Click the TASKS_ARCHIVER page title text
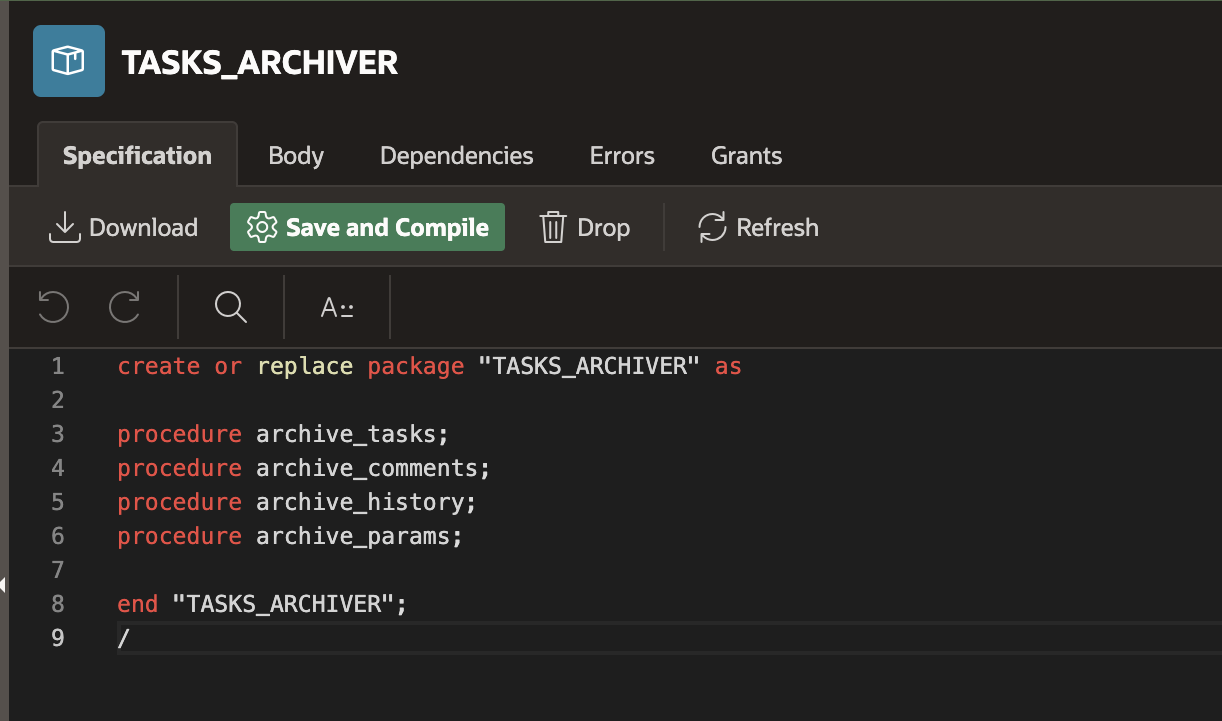 tap(260, 63)
